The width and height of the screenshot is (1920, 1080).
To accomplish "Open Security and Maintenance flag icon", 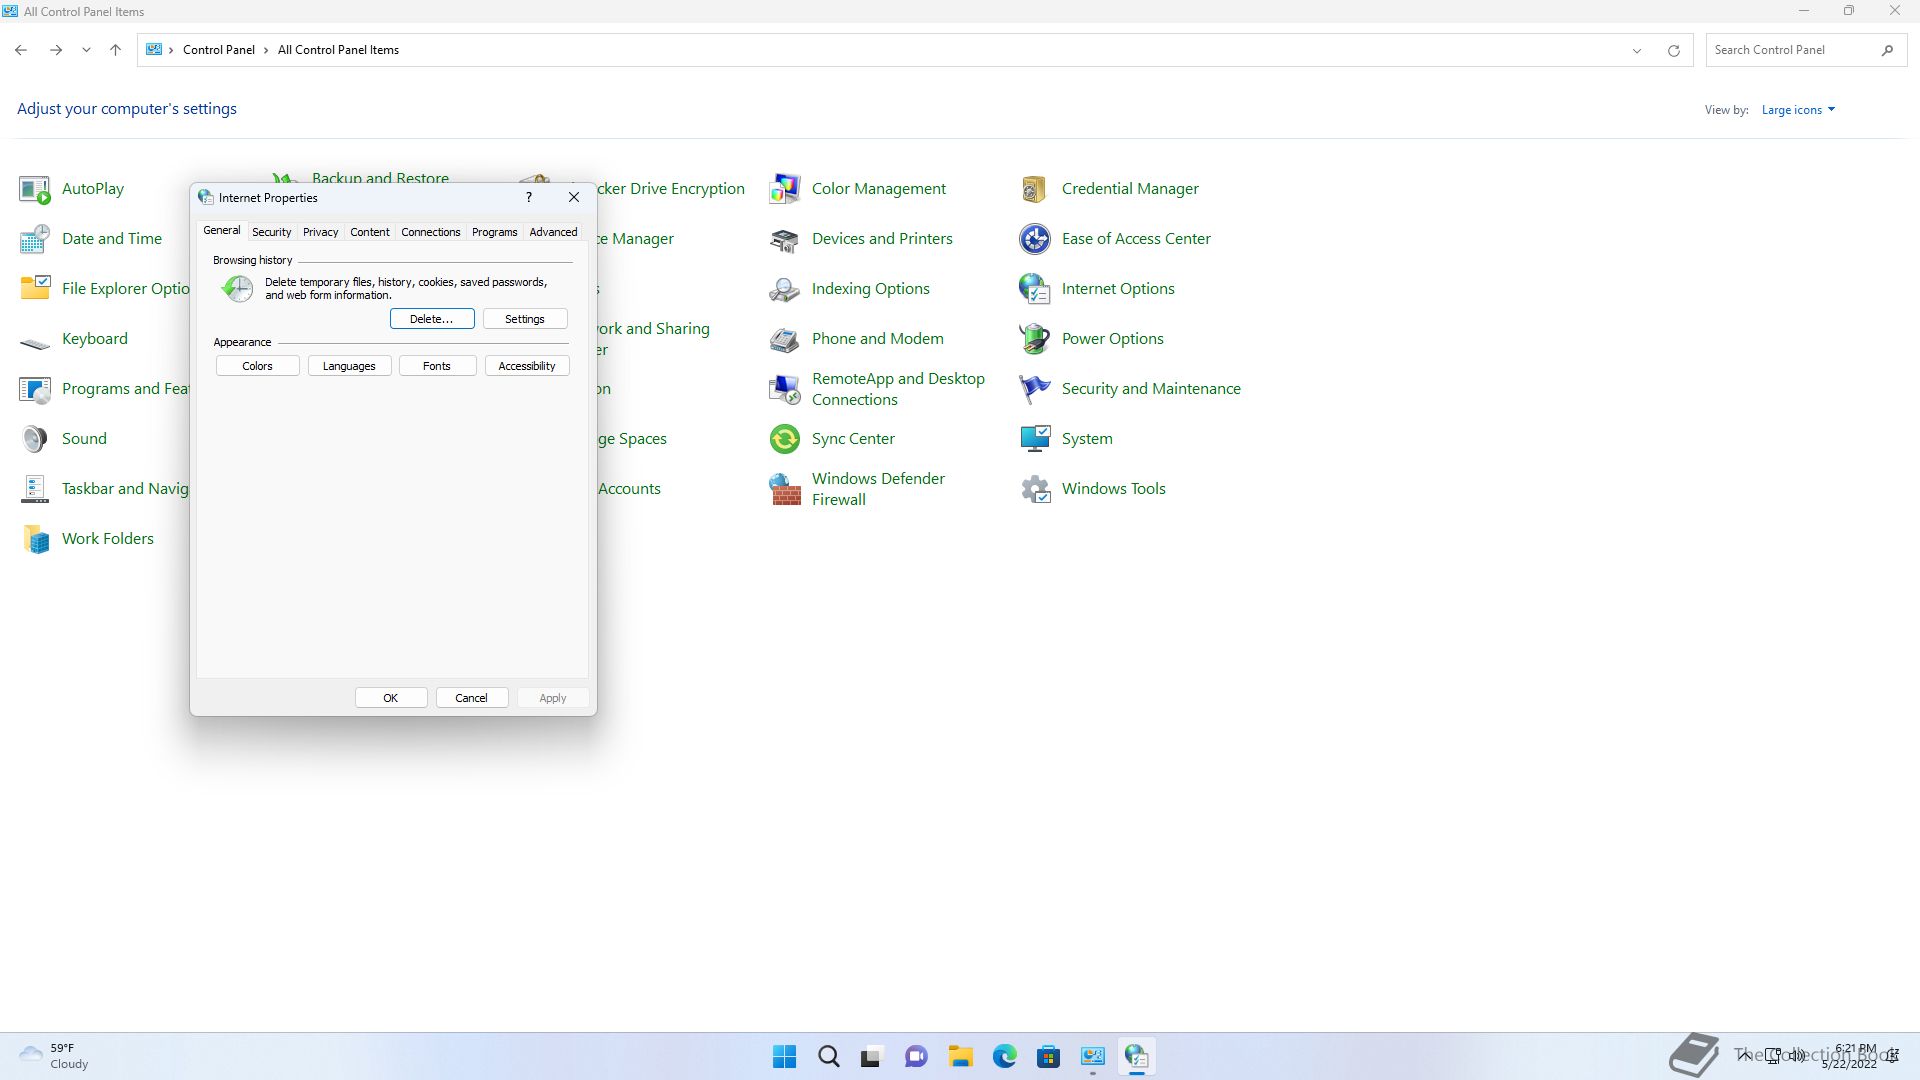I will tap(1035, 389).
